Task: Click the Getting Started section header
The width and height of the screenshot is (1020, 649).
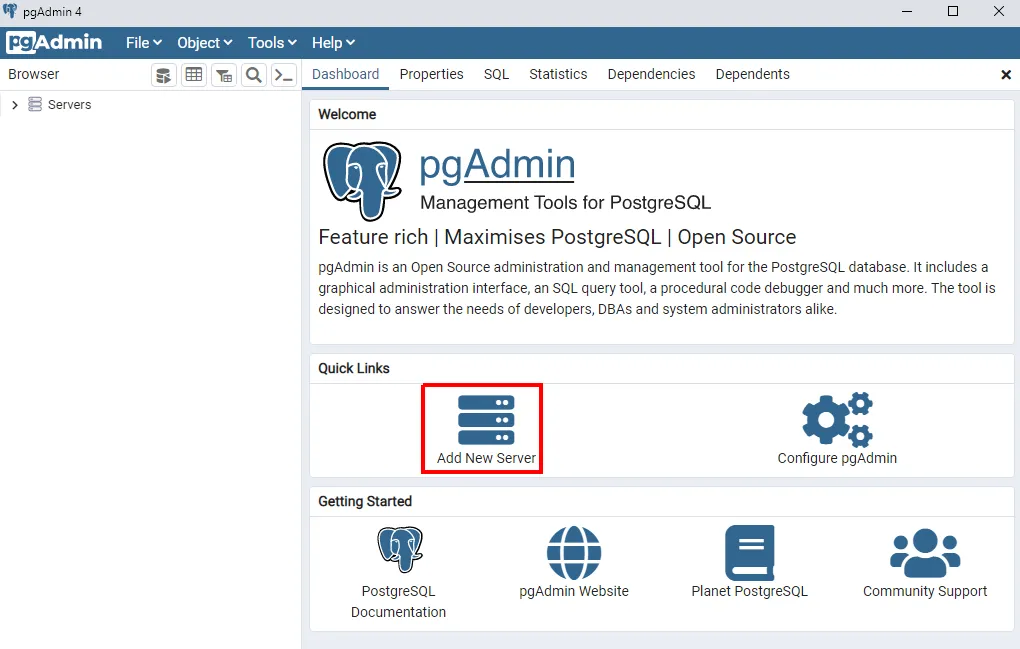Action: (x=365, y=501)
